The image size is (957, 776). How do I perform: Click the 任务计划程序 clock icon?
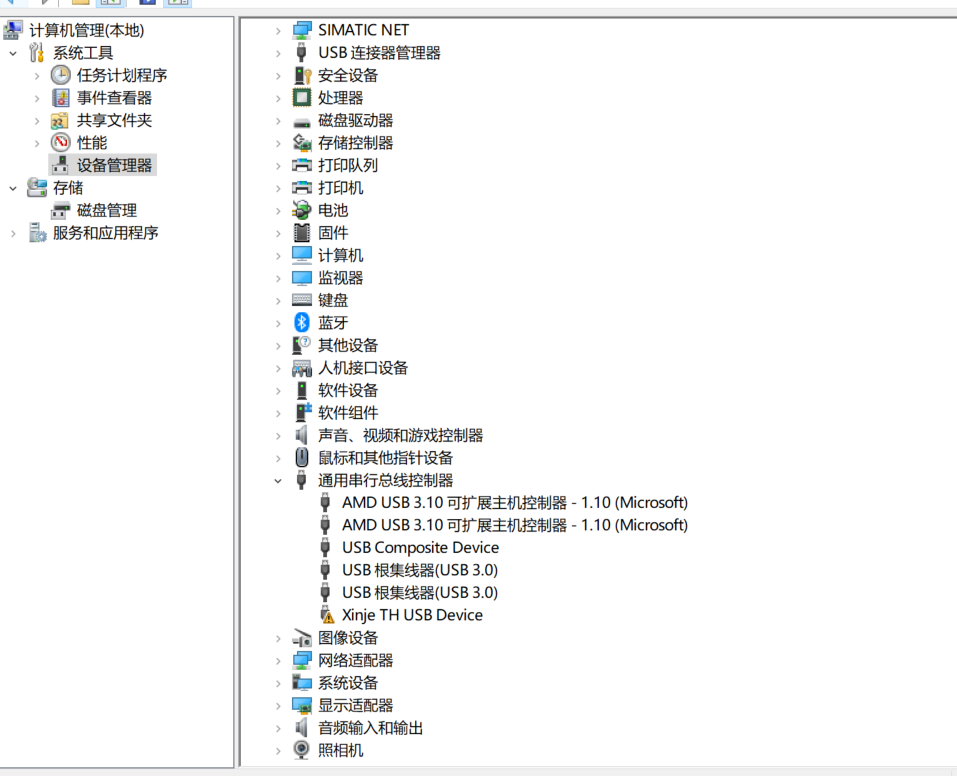pos(61,75)
